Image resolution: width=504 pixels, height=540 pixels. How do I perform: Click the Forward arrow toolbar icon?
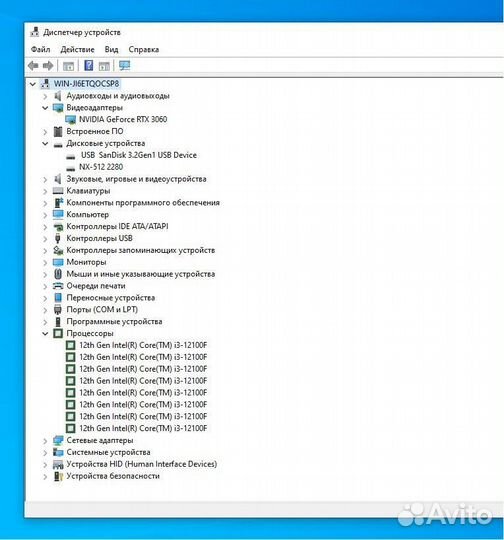48,65
